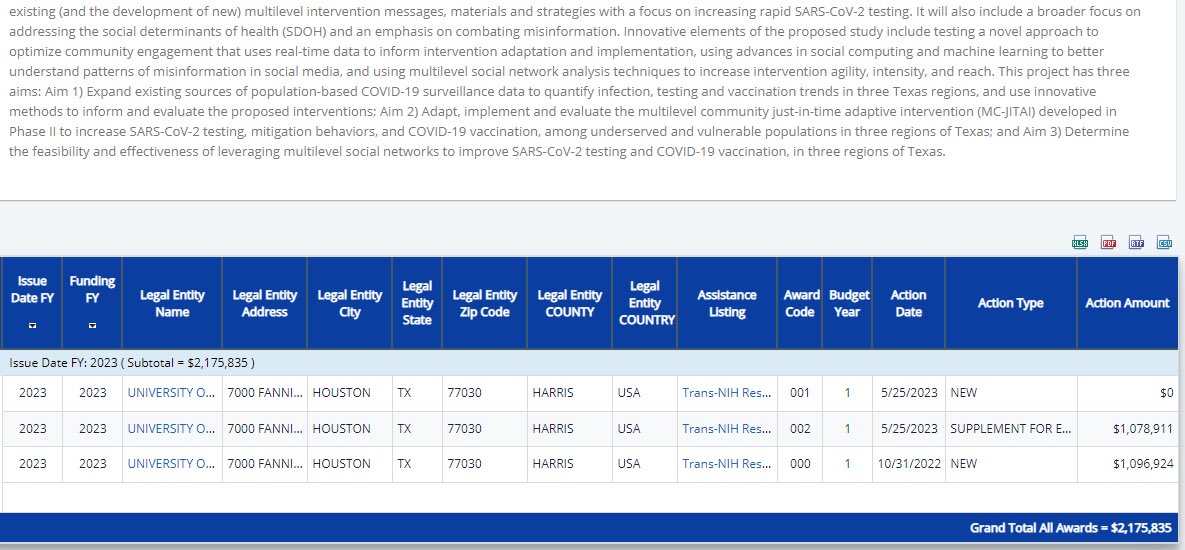The height and width of the screenshot is (550, 1185).
Task: Sort by Legal Entity COUNTY column header
Action: point(570,303)
